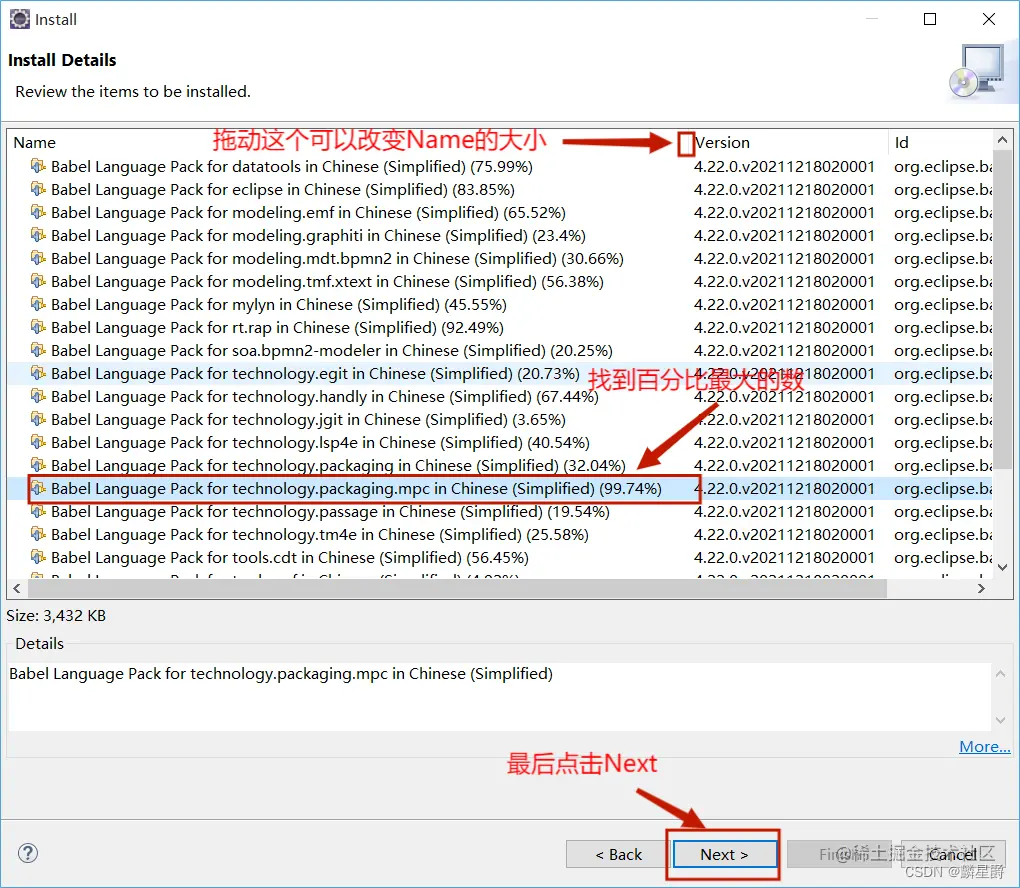Select the row for technology.handly (67.44%)
Screen dimensions: 1020x888
tap(500, 396)
